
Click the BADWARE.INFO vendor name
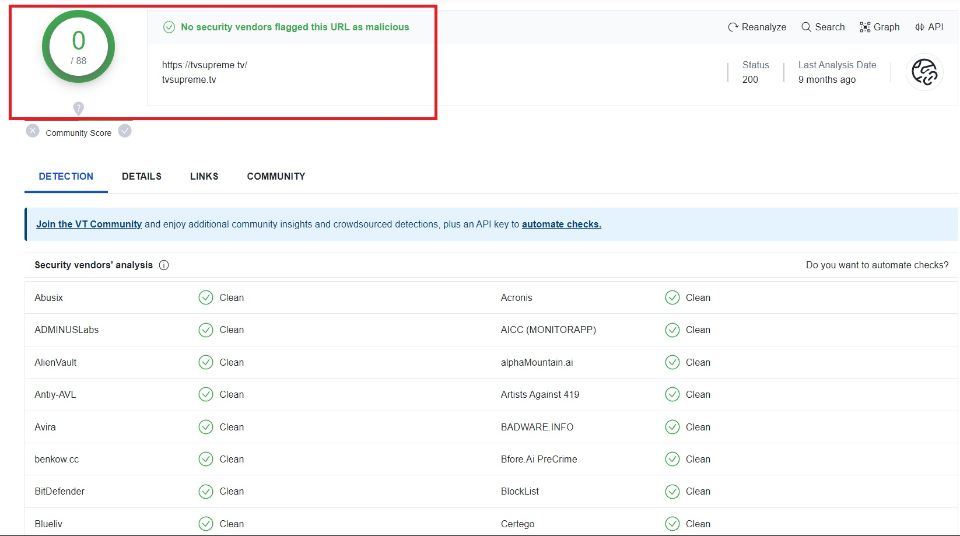pyautogui.click(x=538, y=427)
